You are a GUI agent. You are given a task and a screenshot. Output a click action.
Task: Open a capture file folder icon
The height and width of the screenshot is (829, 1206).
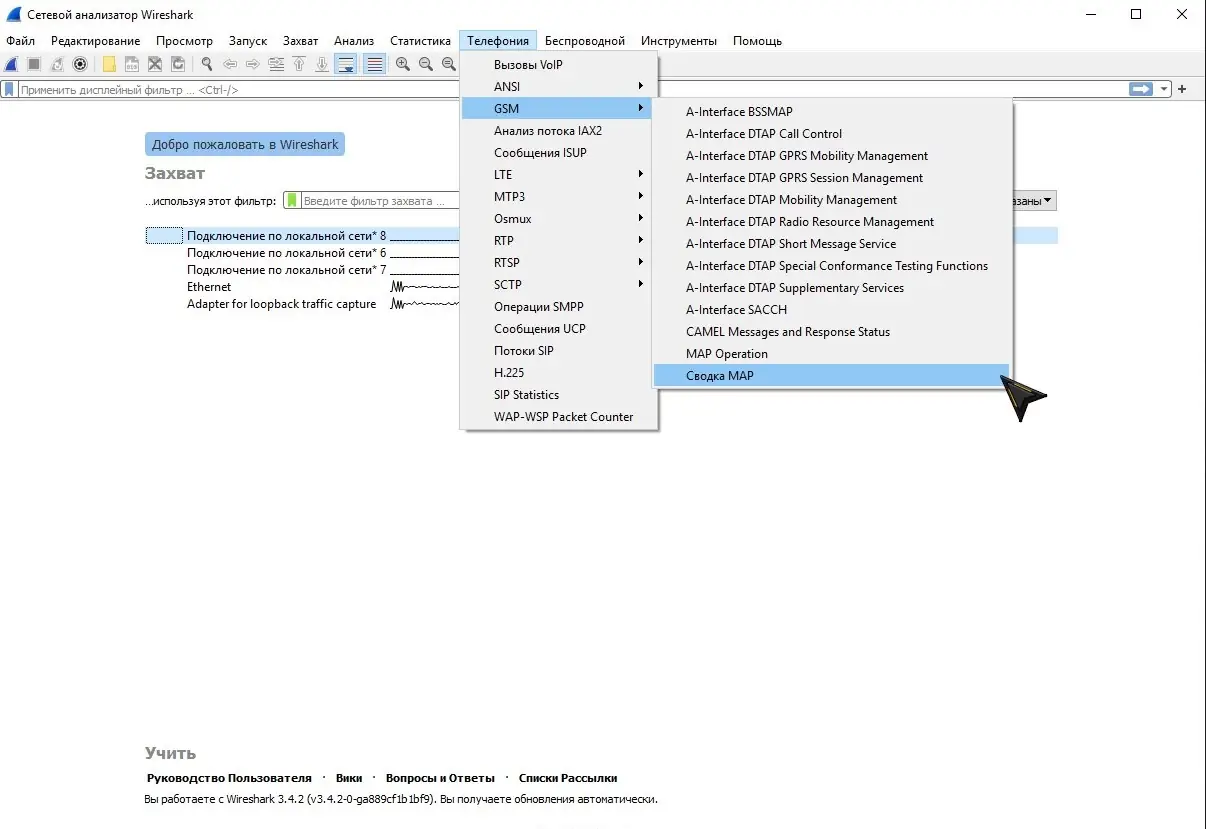[109, 64]
